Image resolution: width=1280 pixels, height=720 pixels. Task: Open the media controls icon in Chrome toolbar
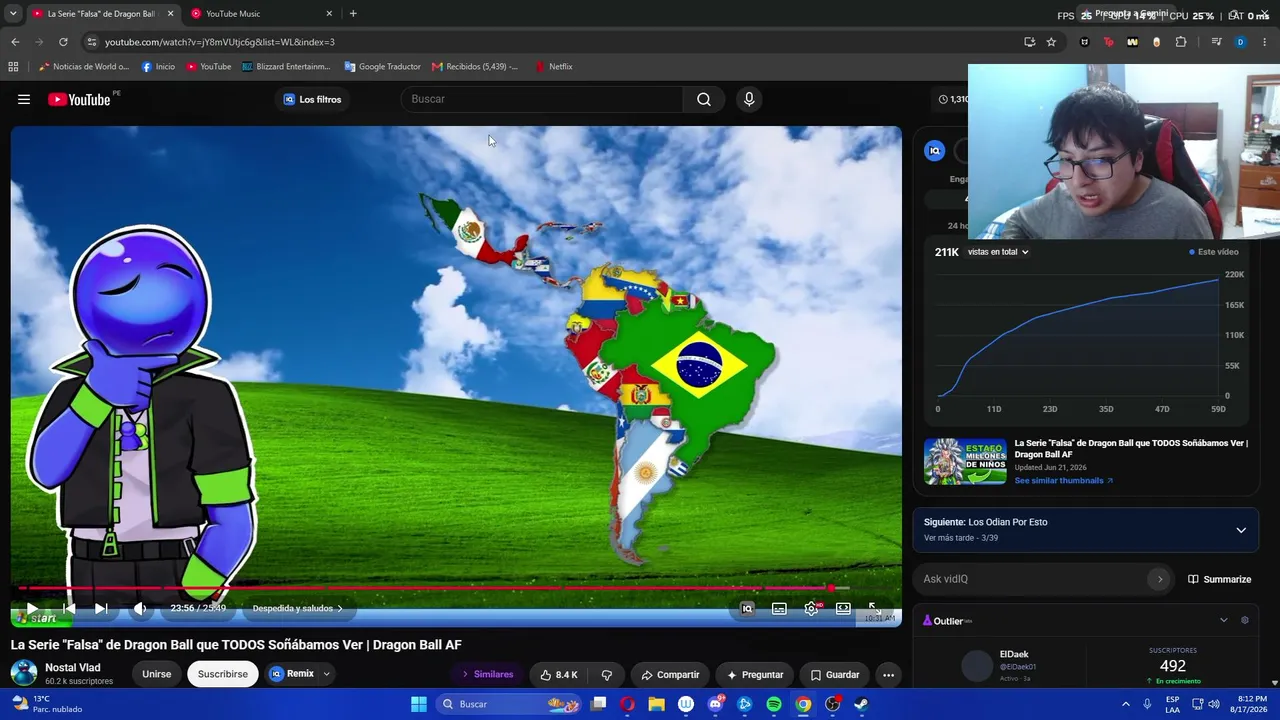1216,42
